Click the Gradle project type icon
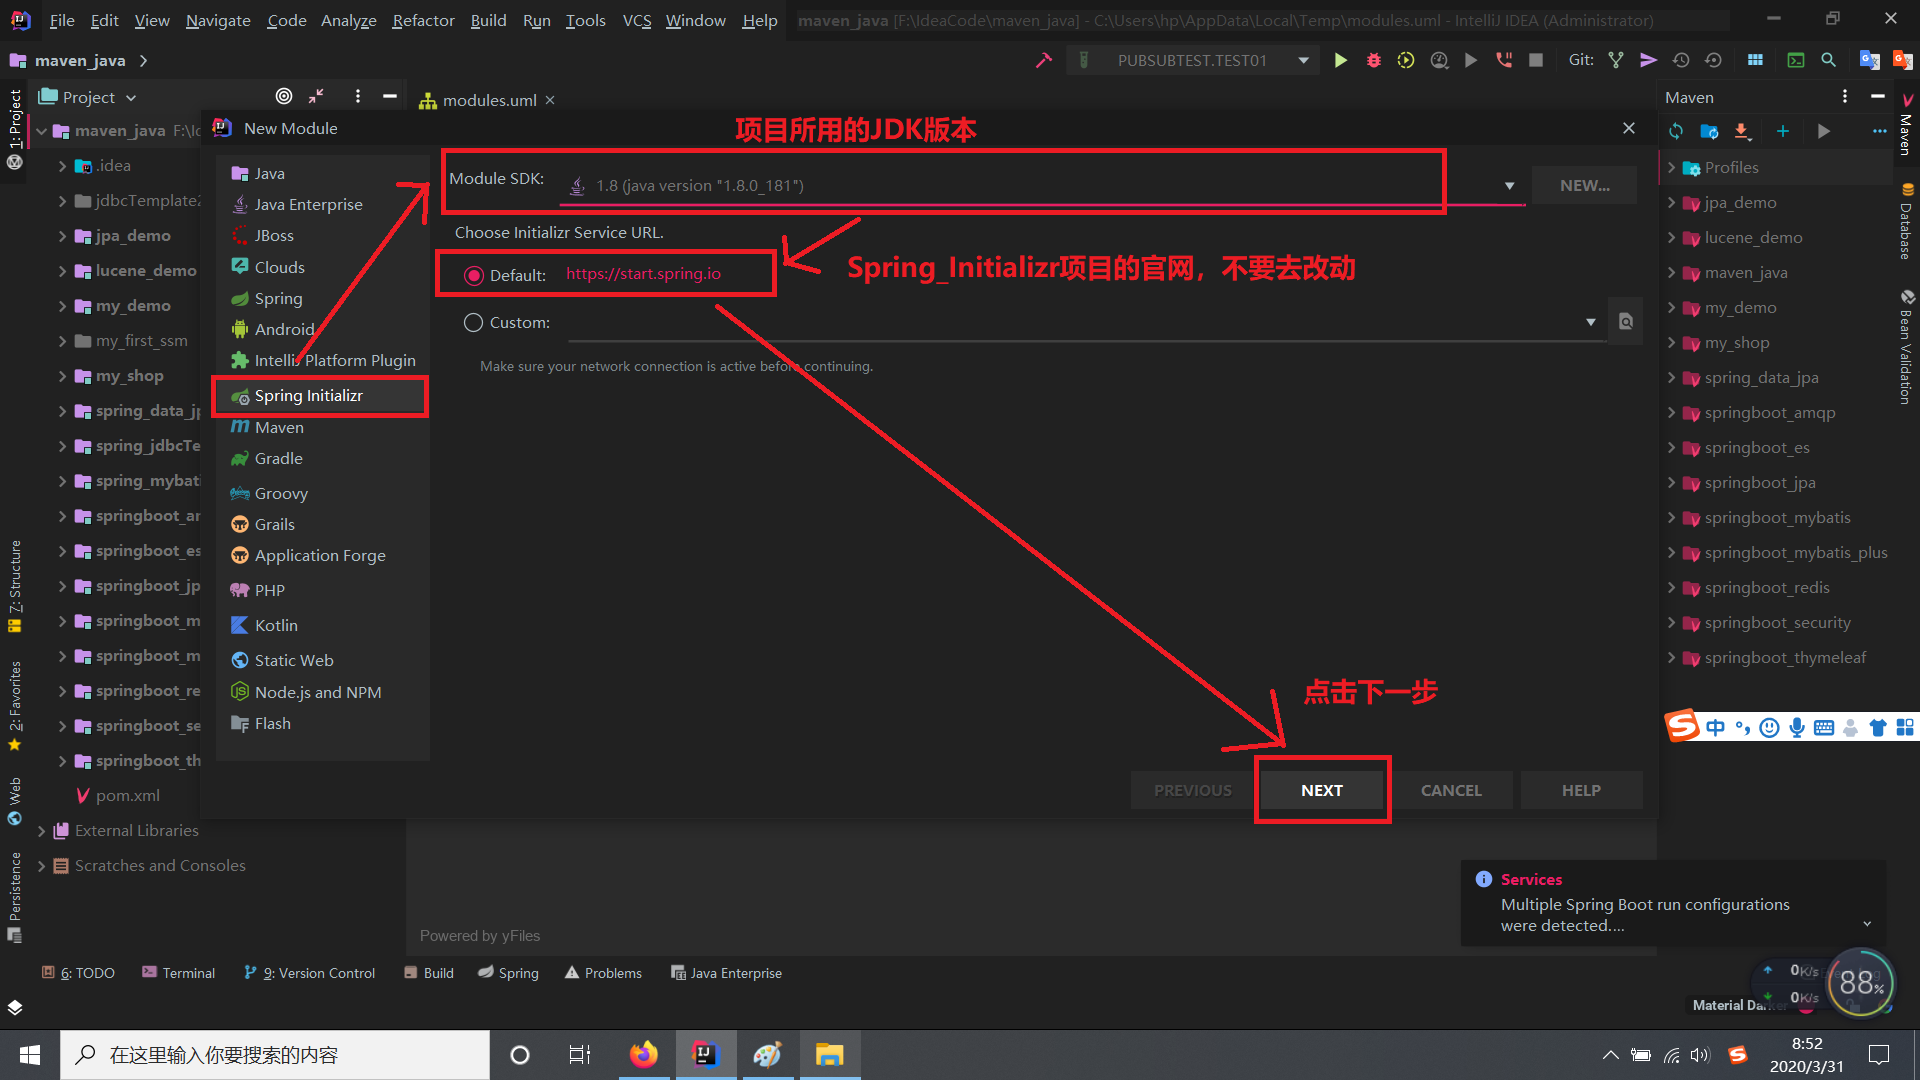Viewport: 1920px width, 1080px height. coord(241,458)
